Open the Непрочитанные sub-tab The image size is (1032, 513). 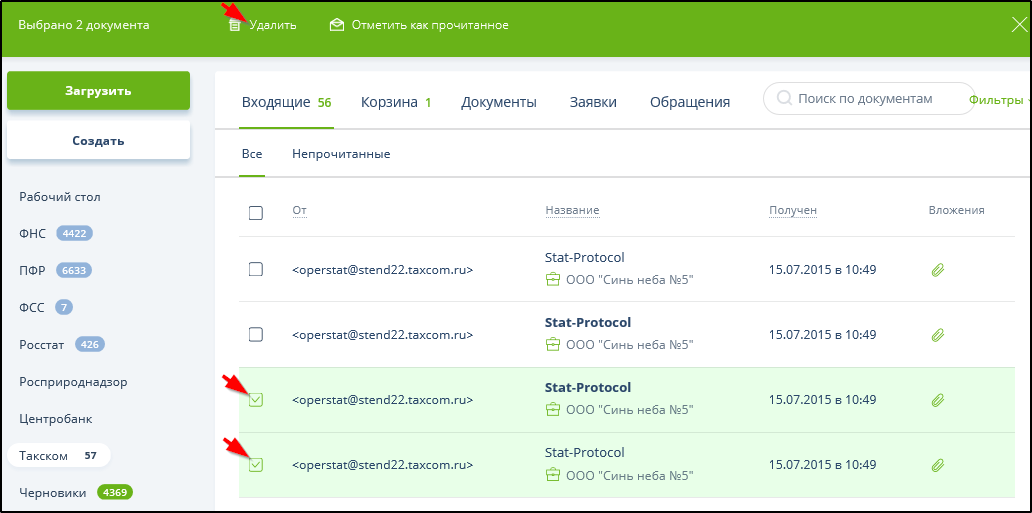click(x=341, y=154)
